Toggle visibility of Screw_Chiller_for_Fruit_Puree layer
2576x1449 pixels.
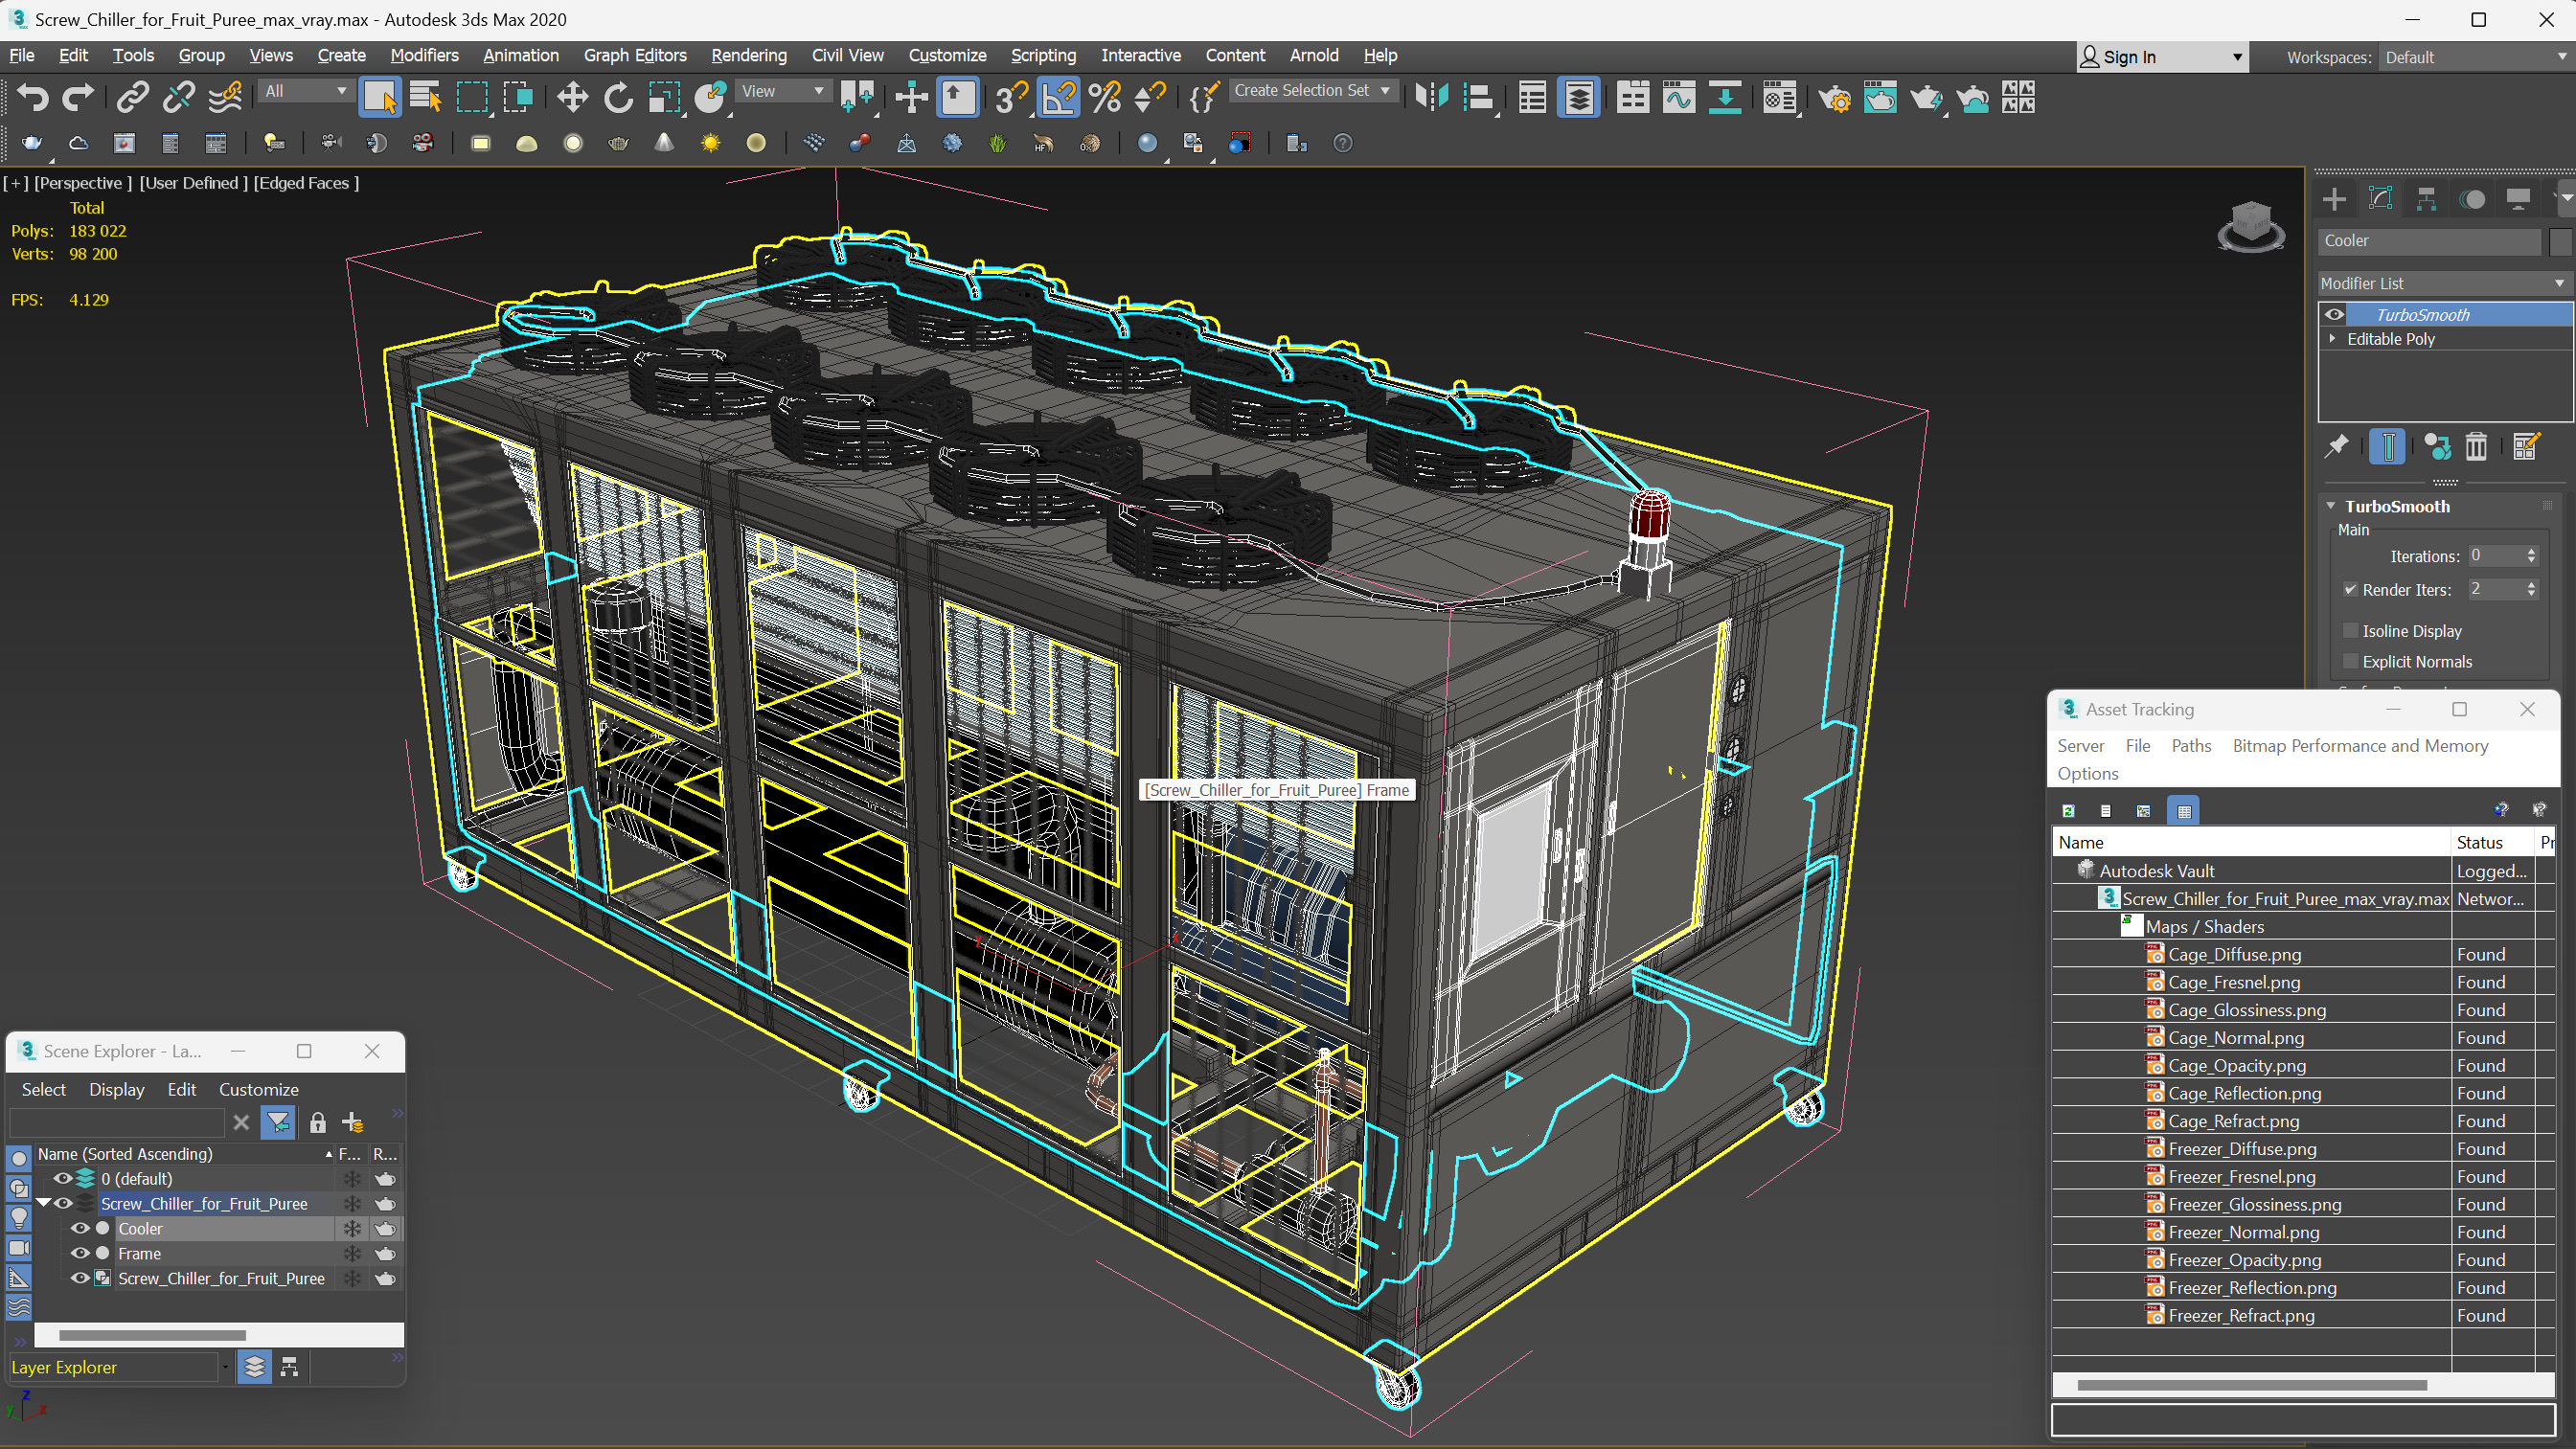pyautogui.click(x=63, y=1204)
